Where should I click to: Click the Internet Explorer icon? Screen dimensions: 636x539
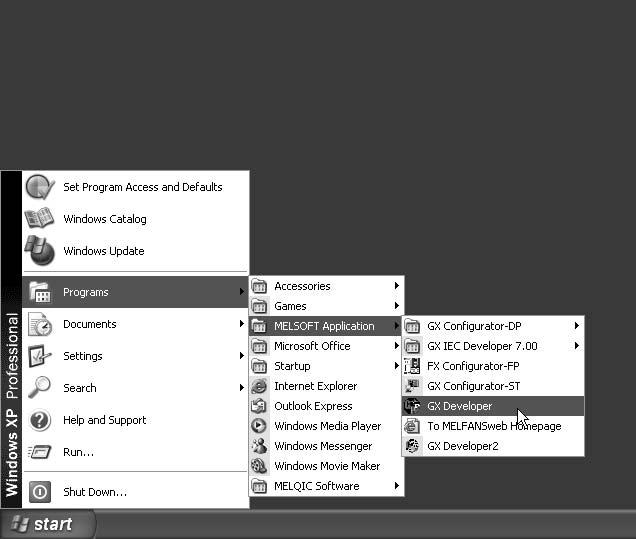(x=259, y=386)
